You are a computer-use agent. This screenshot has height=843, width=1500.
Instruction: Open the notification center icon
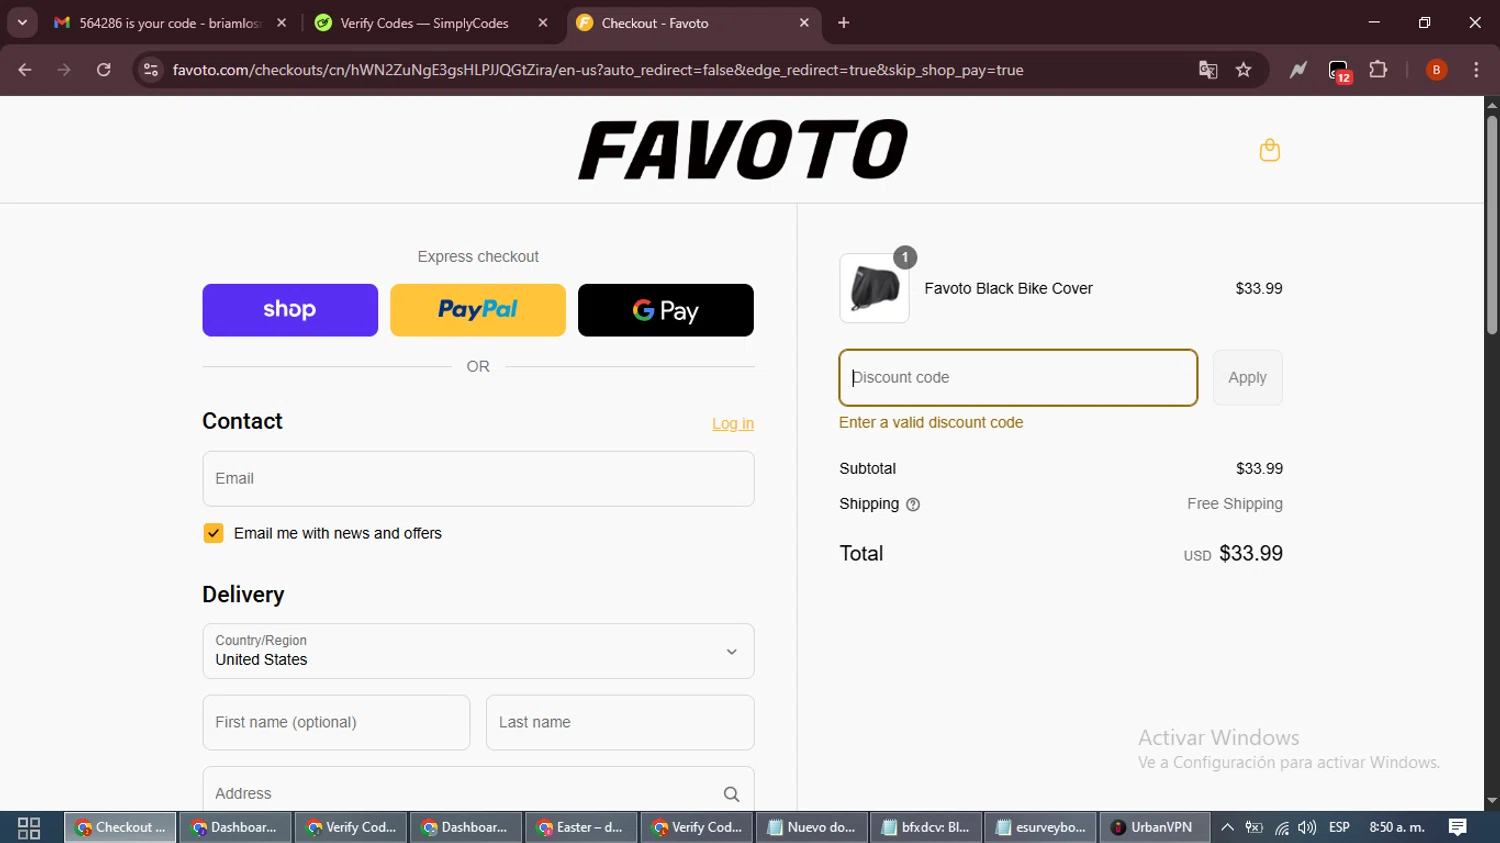(1458, 828)
